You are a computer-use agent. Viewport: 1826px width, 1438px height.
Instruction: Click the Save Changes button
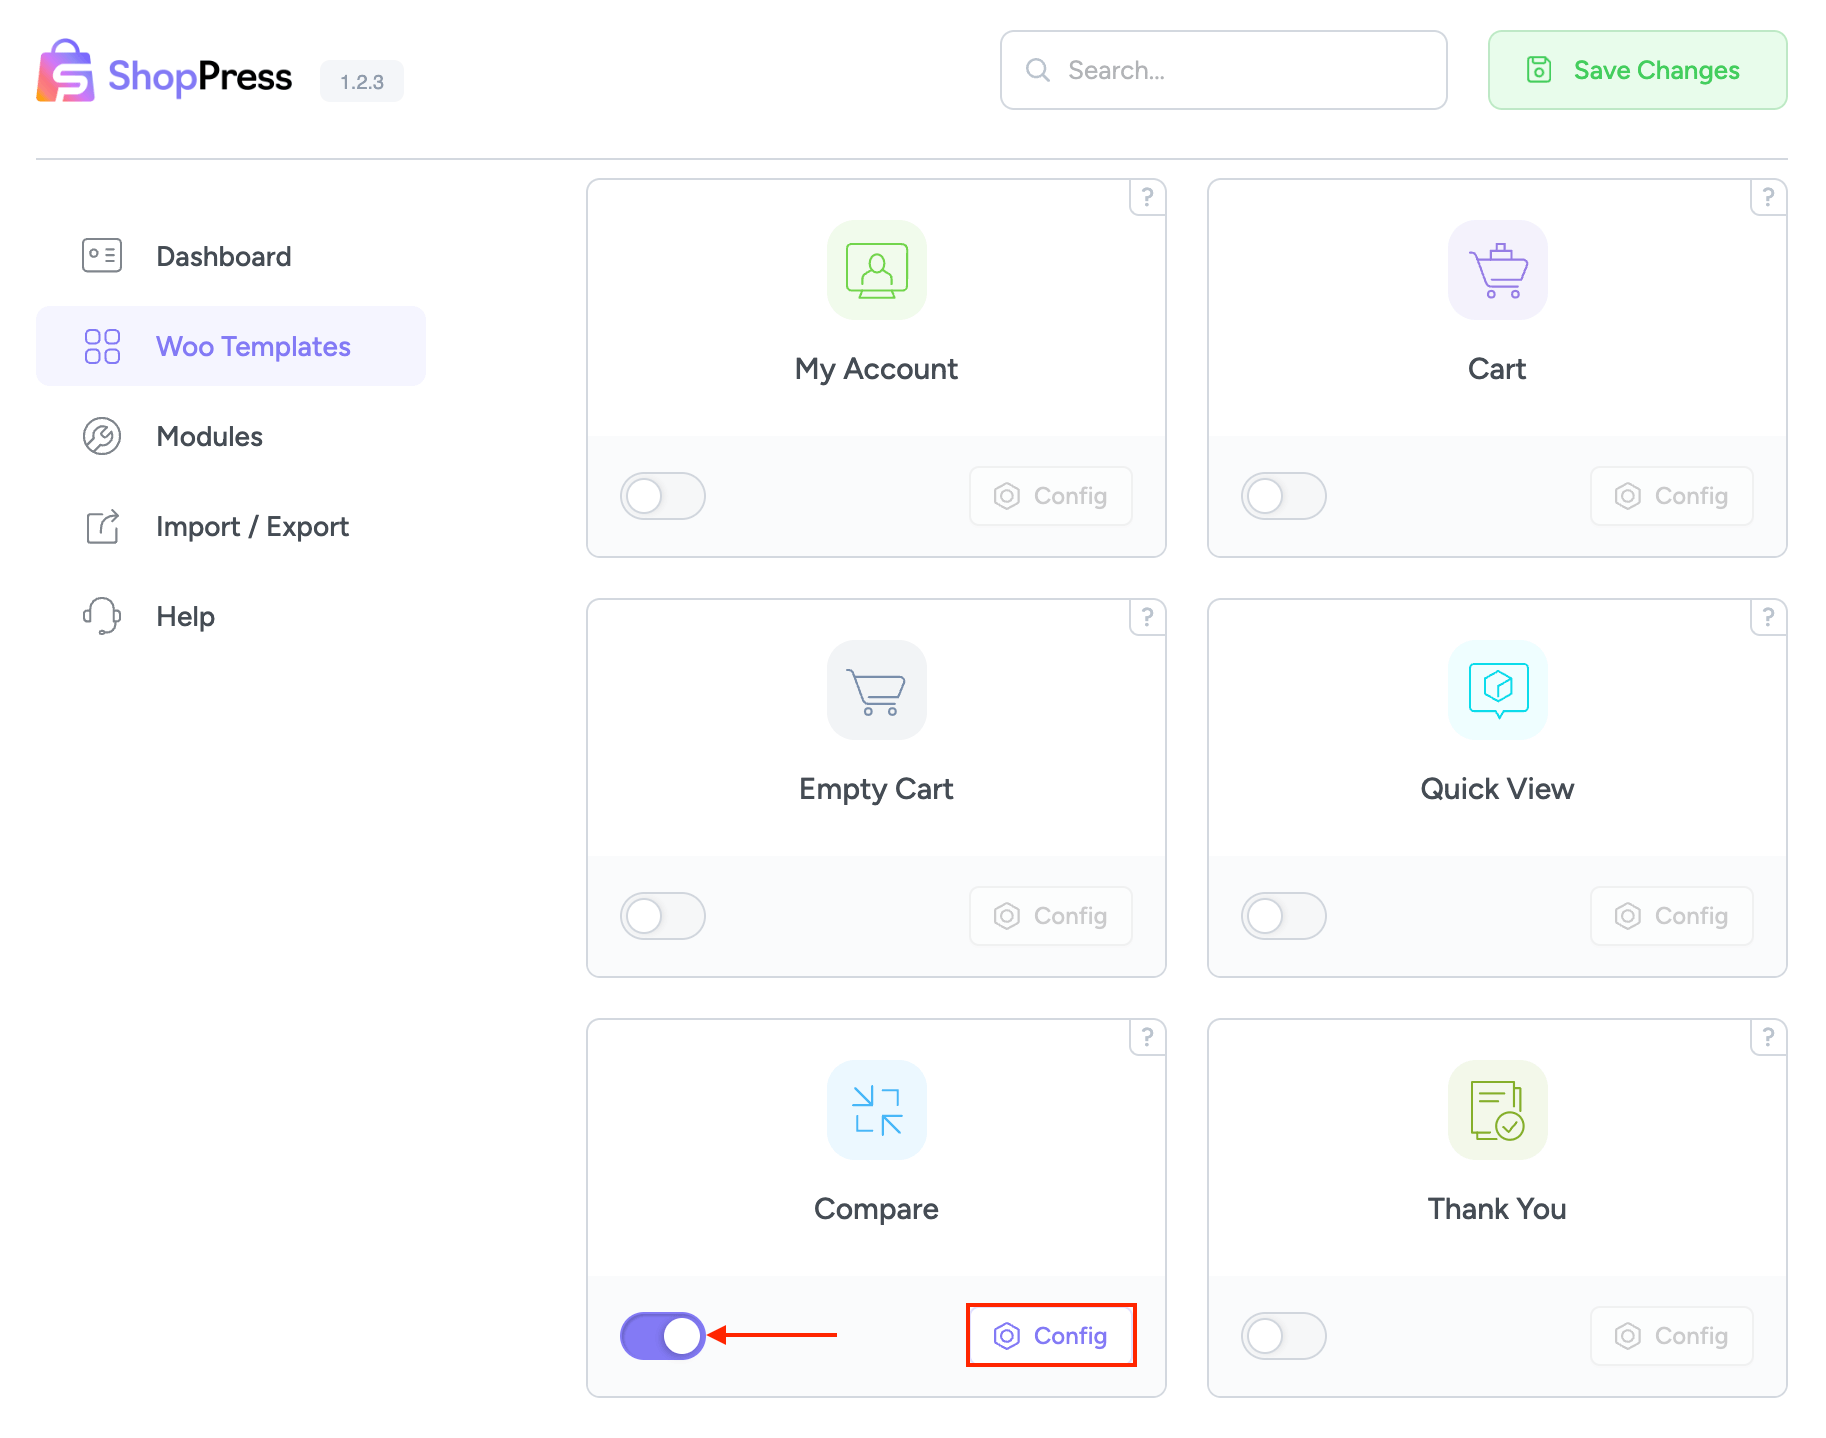click(1636, 70)
